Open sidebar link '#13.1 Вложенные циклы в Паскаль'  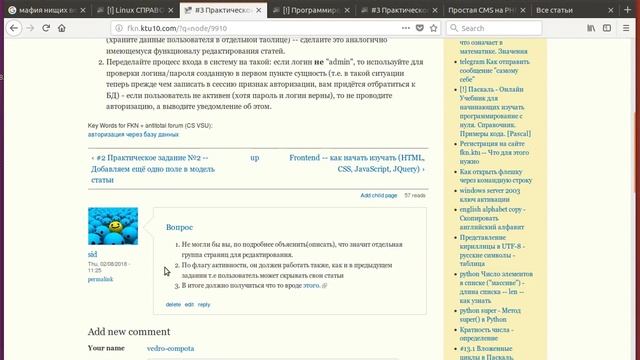tap(486, 353)
